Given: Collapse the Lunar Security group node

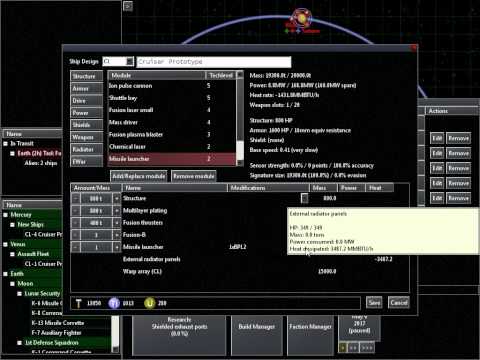Looking at the screenshot, I should click(19, 294).
